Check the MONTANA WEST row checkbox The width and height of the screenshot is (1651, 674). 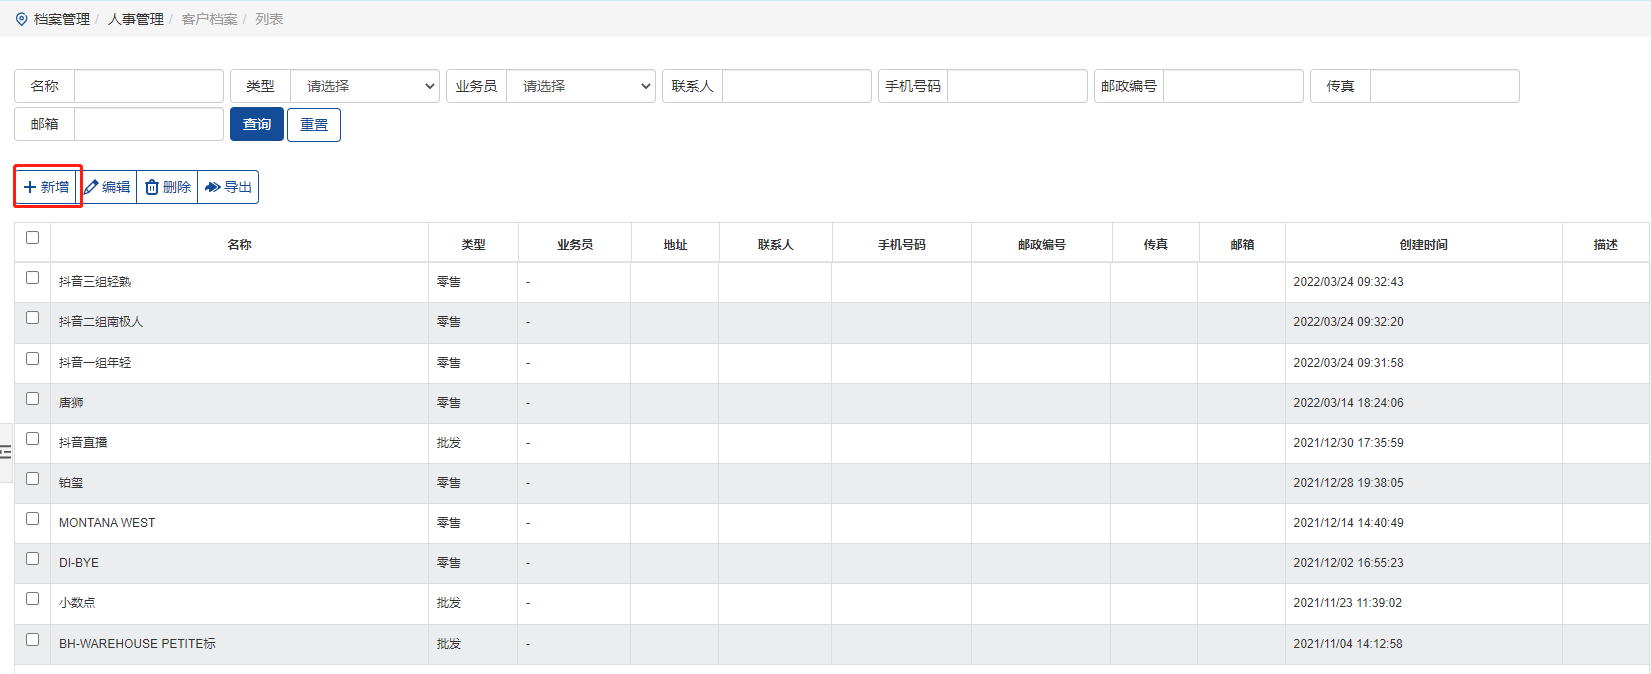pyautogui.click(x=32, y=519)
